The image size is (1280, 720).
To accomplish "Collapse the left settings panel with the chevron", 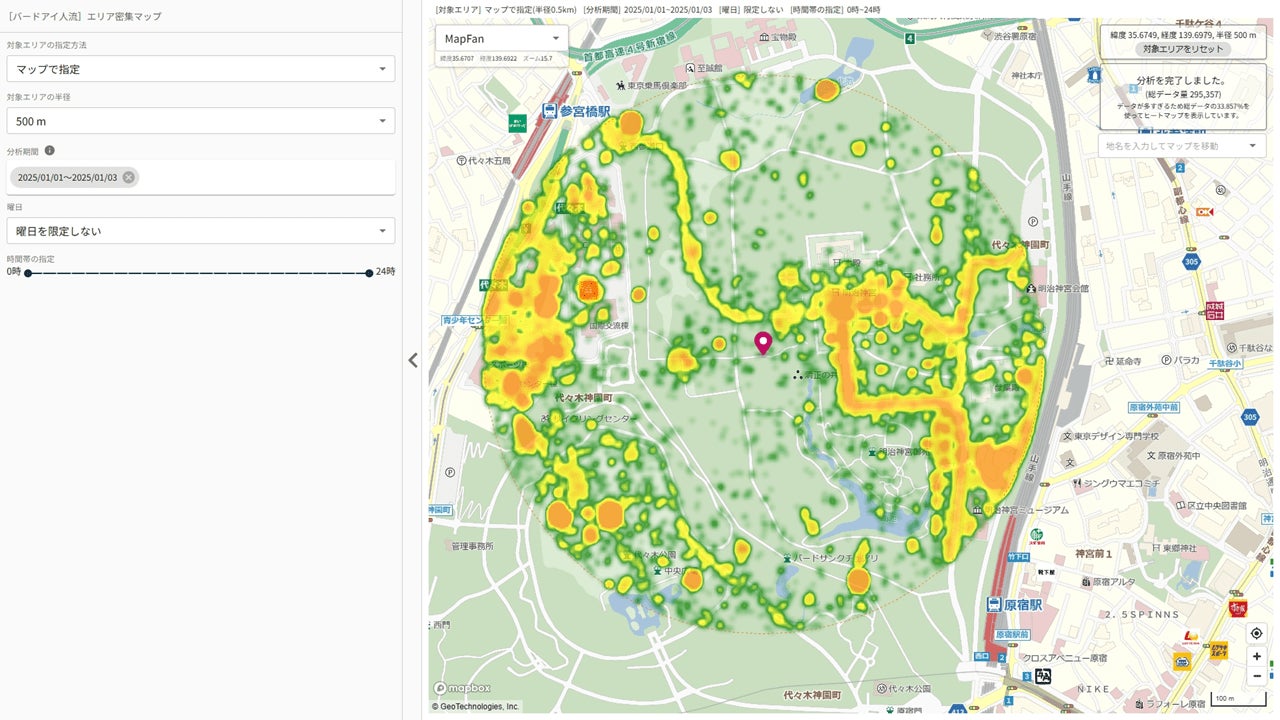I will 413,360.
